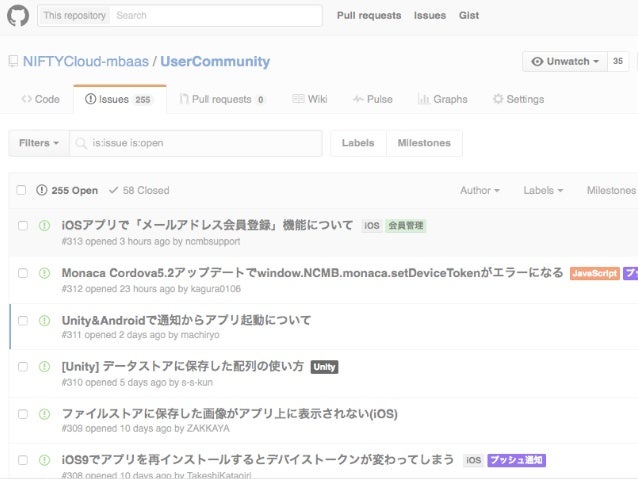Click the dark Unity label on #310
This screenshot has height=479, width=638.
tap(324, 367)
